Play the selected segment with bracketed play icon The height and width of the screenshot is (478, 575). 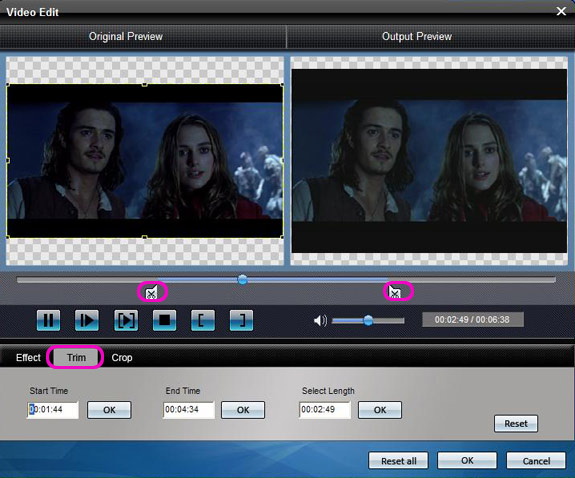point(126,320)
